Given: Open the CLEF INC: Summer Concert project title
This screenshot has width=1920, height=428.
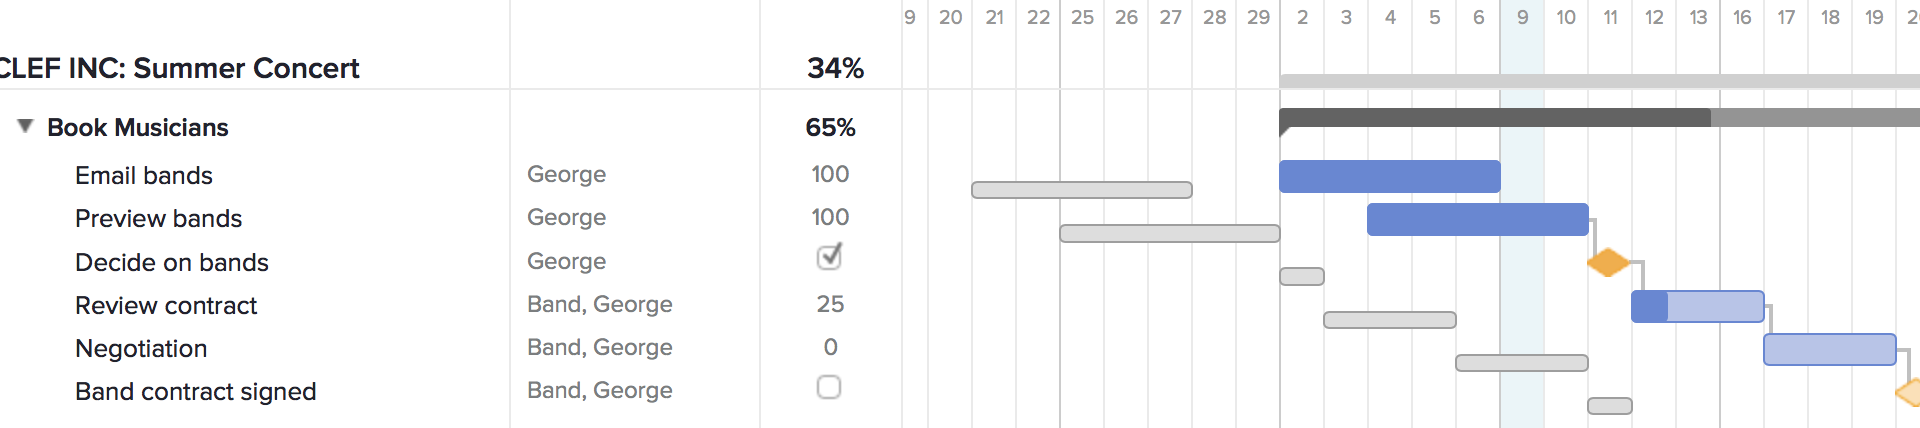Looking at the screenshot, I should coord(180,68).
